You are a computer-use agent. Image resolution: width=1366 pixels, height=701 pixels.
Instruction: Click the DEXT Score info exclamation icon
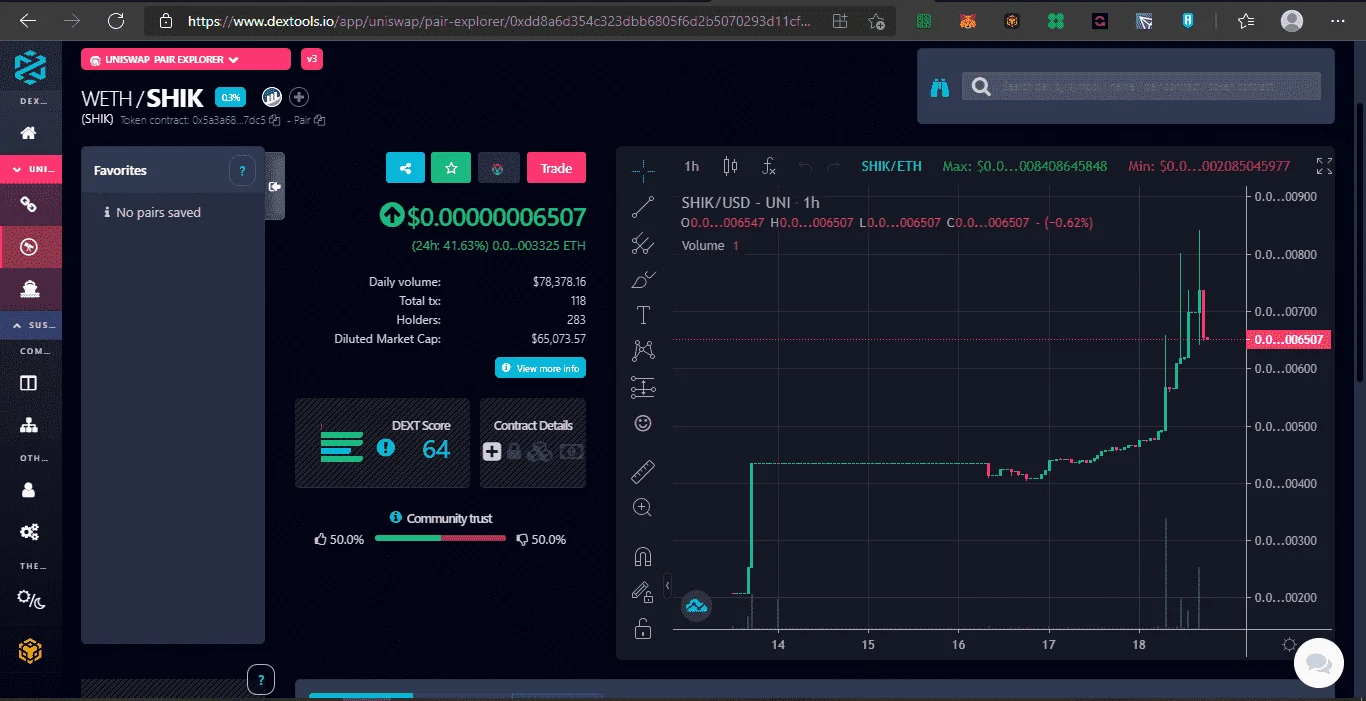[385, 448]
